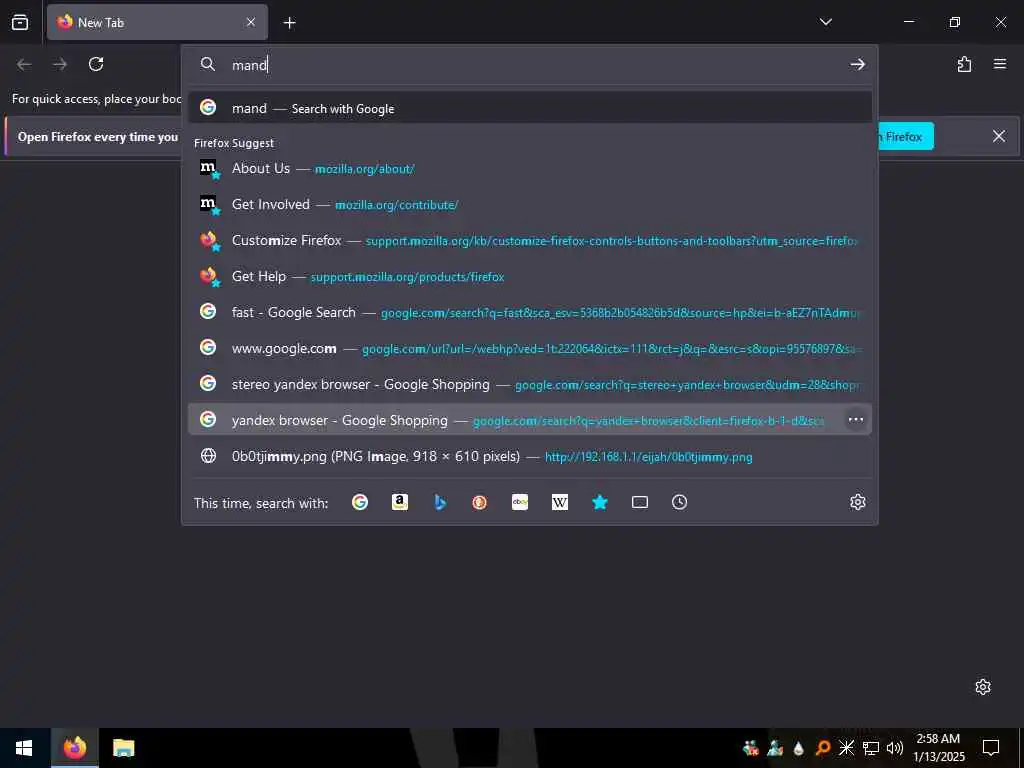
Task: Expand the list all tabs chevron
Action: pos(825,22)
